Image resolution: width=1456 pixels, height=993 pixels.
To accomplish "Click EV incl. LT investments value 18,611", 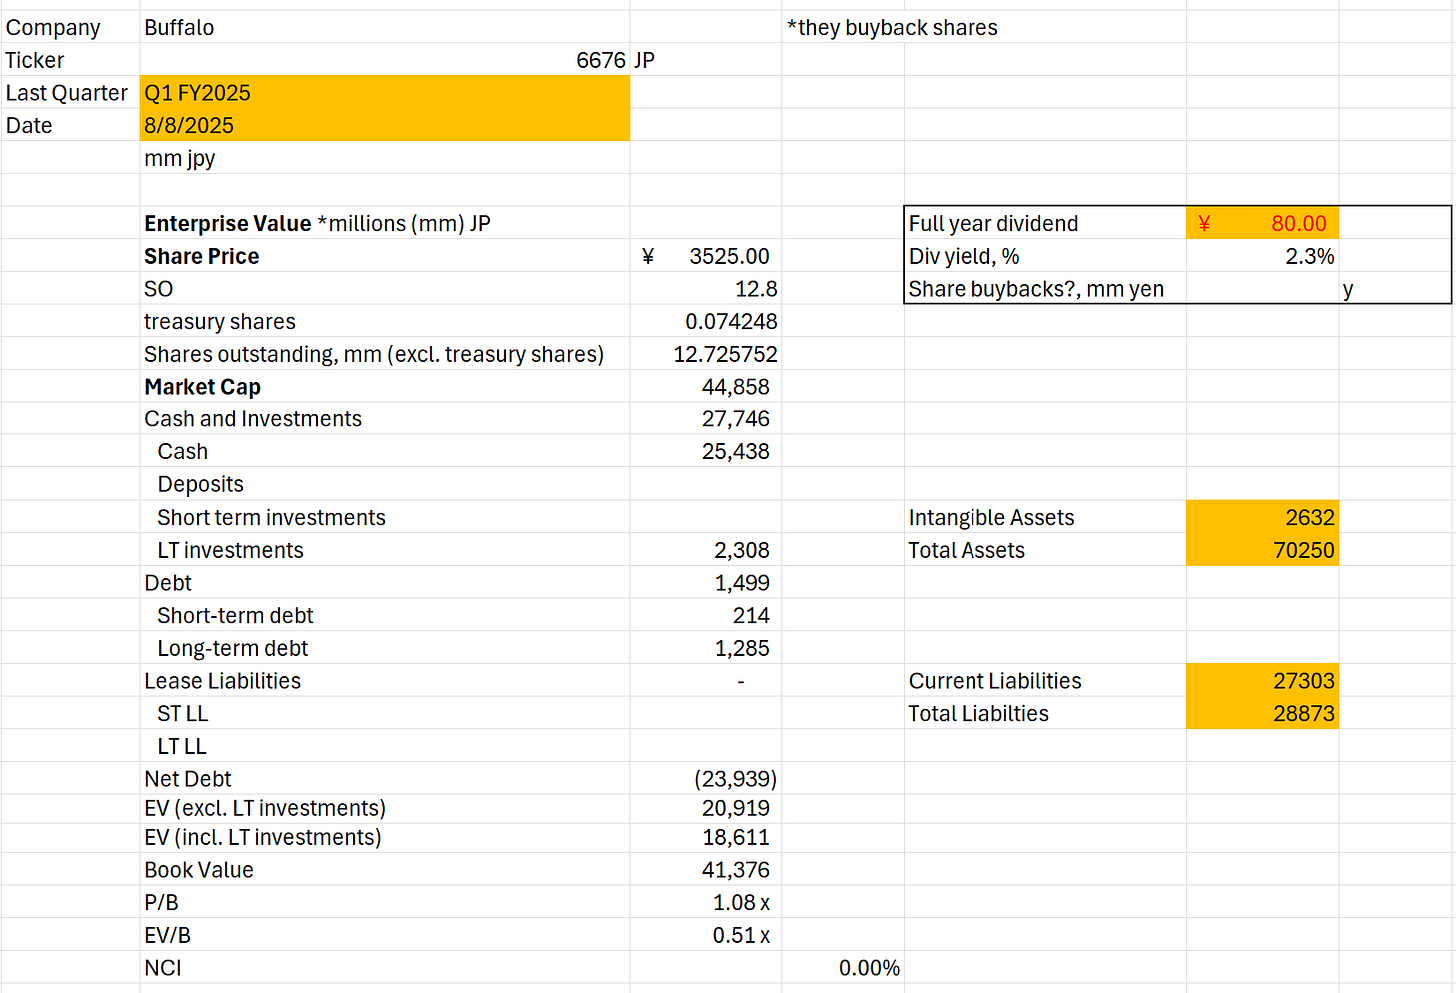I will pos(736,837).
